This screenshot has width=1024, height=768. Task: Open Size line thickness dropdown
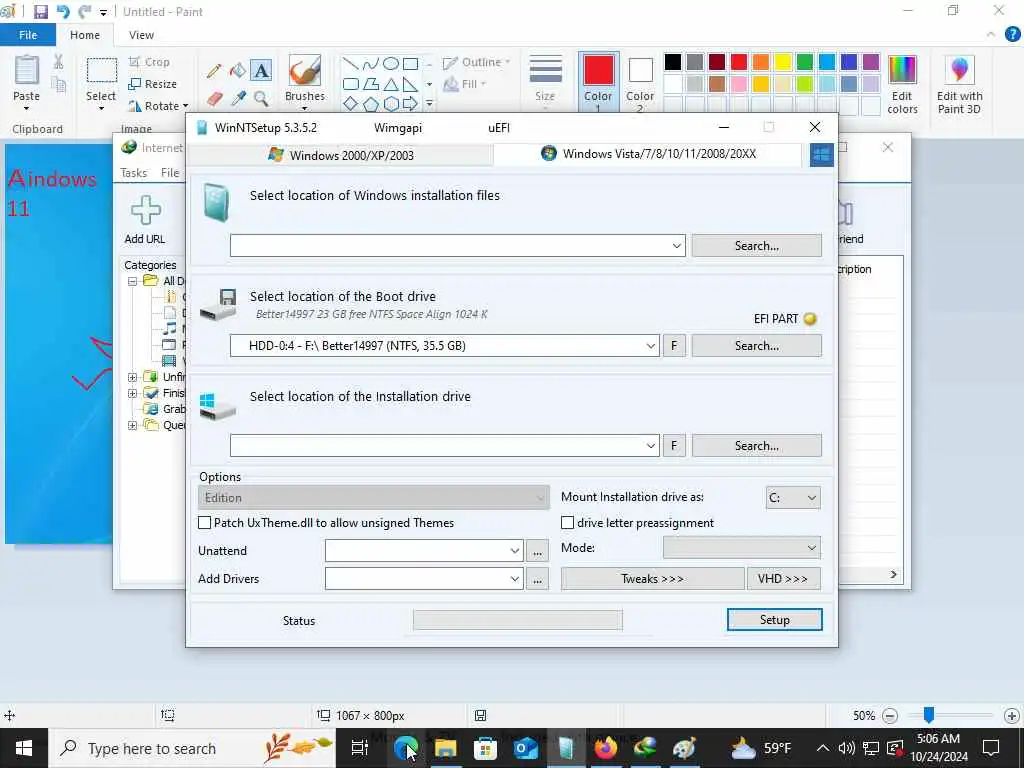(545, 80)
